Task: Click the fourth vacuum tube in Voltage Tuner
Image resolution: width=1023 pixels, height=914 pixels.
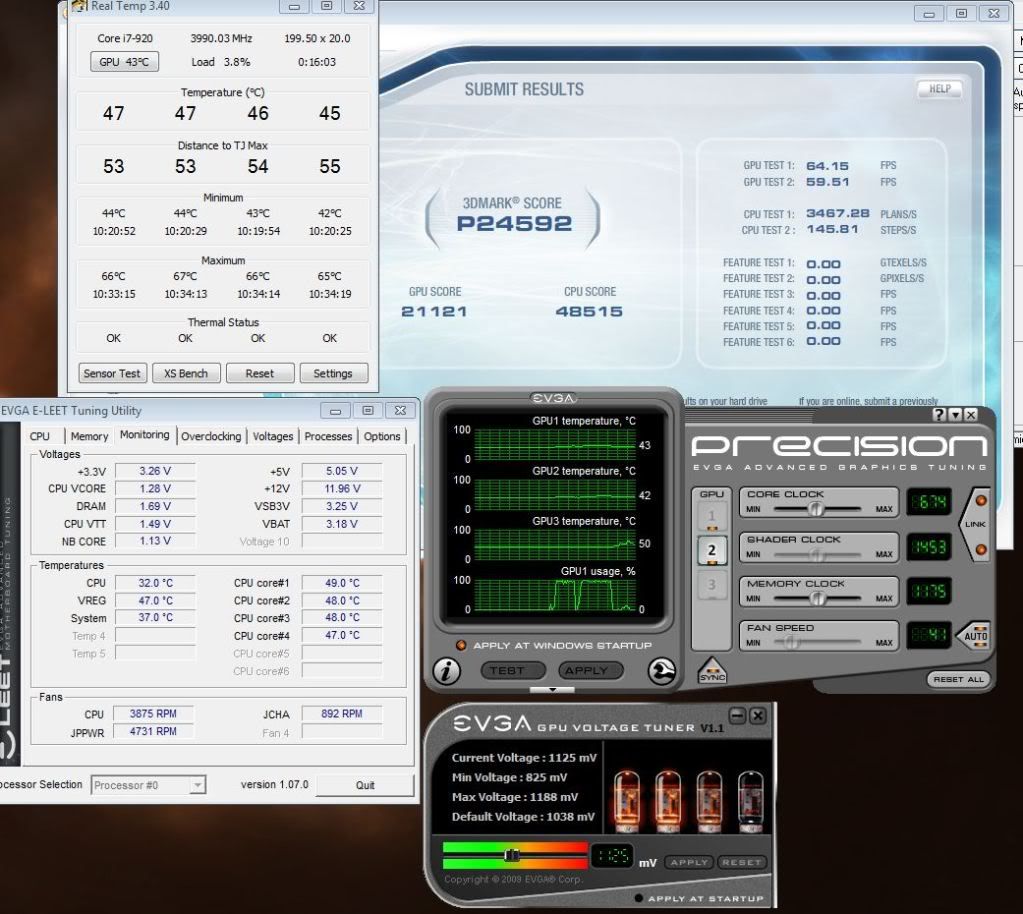Action: pyautogui.click(x=750, y=800)
